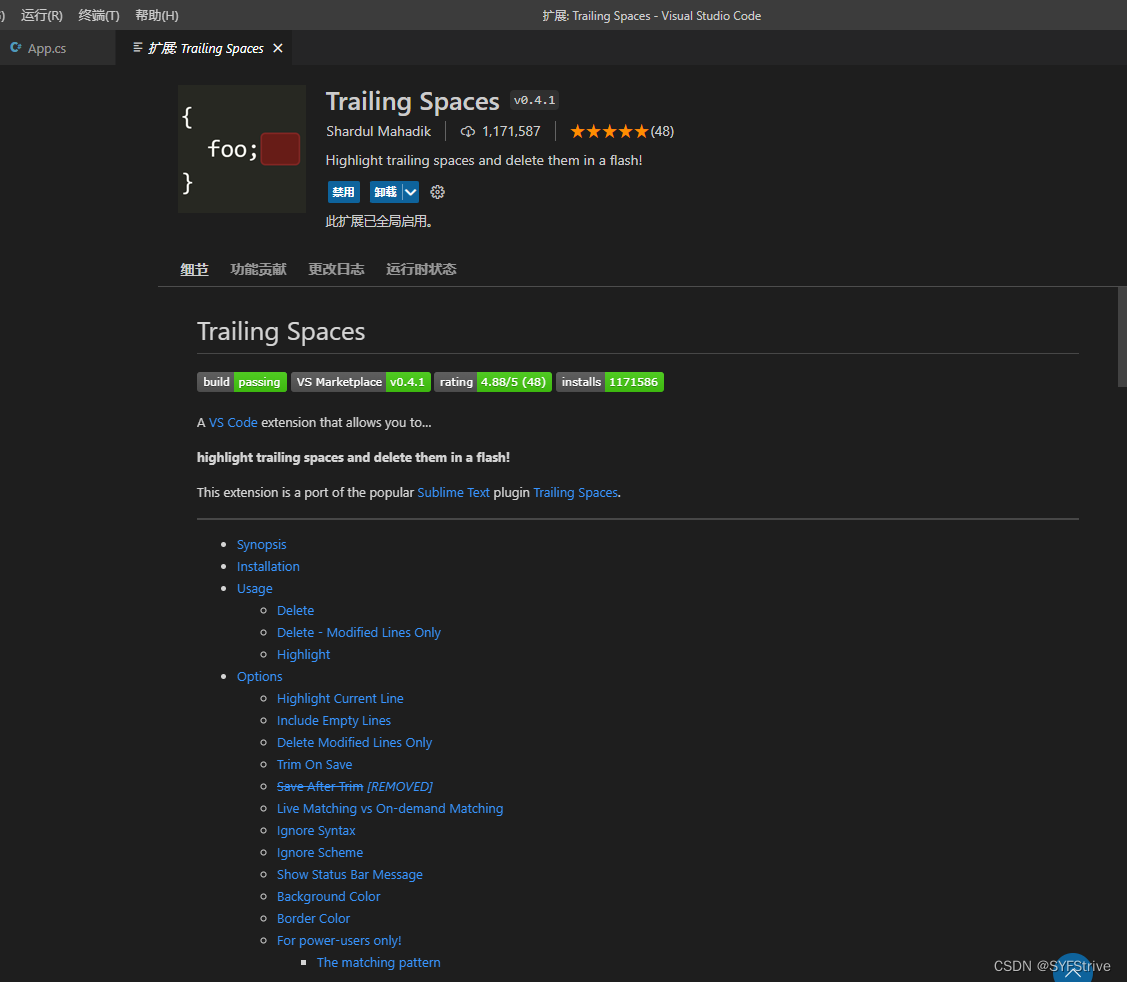
Task: Open the uninstall dropdown arrow
Action: coord(410,192)
